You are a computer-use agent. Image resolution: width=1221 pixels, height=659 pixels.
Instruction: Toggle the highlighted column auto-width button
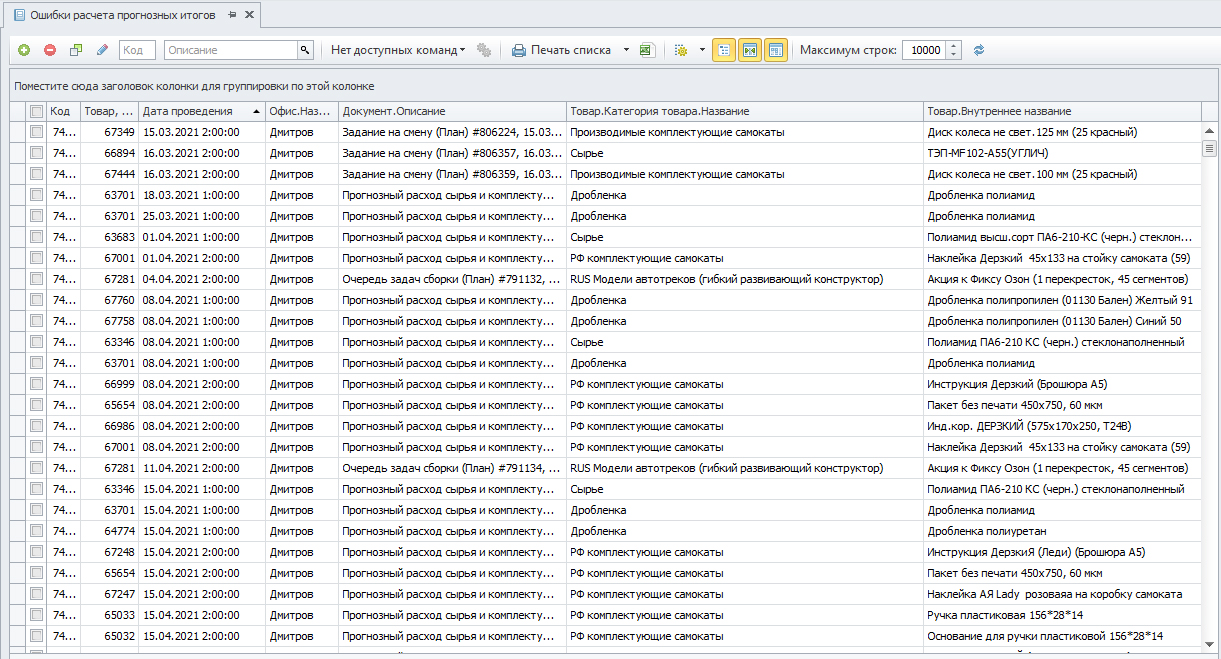(x=750, y=50)
